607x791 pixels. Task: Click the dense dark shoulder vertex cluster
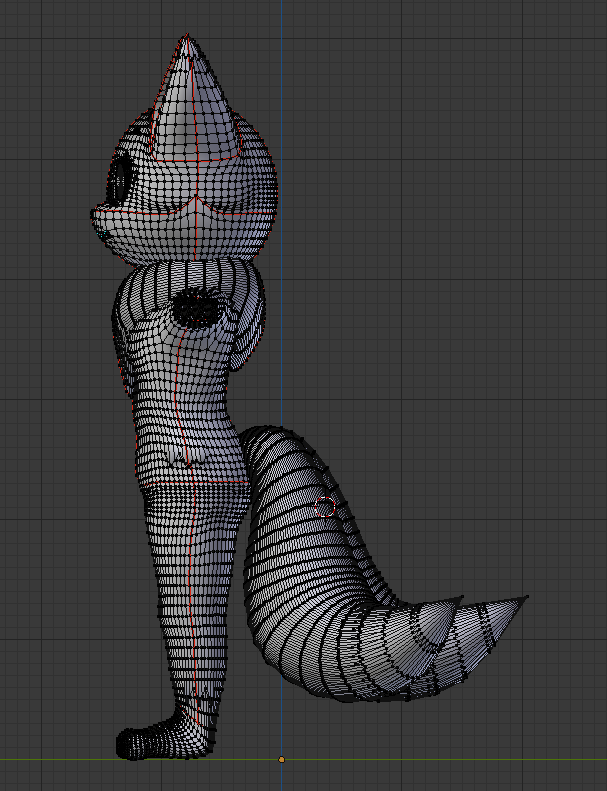tap(196, 308)
